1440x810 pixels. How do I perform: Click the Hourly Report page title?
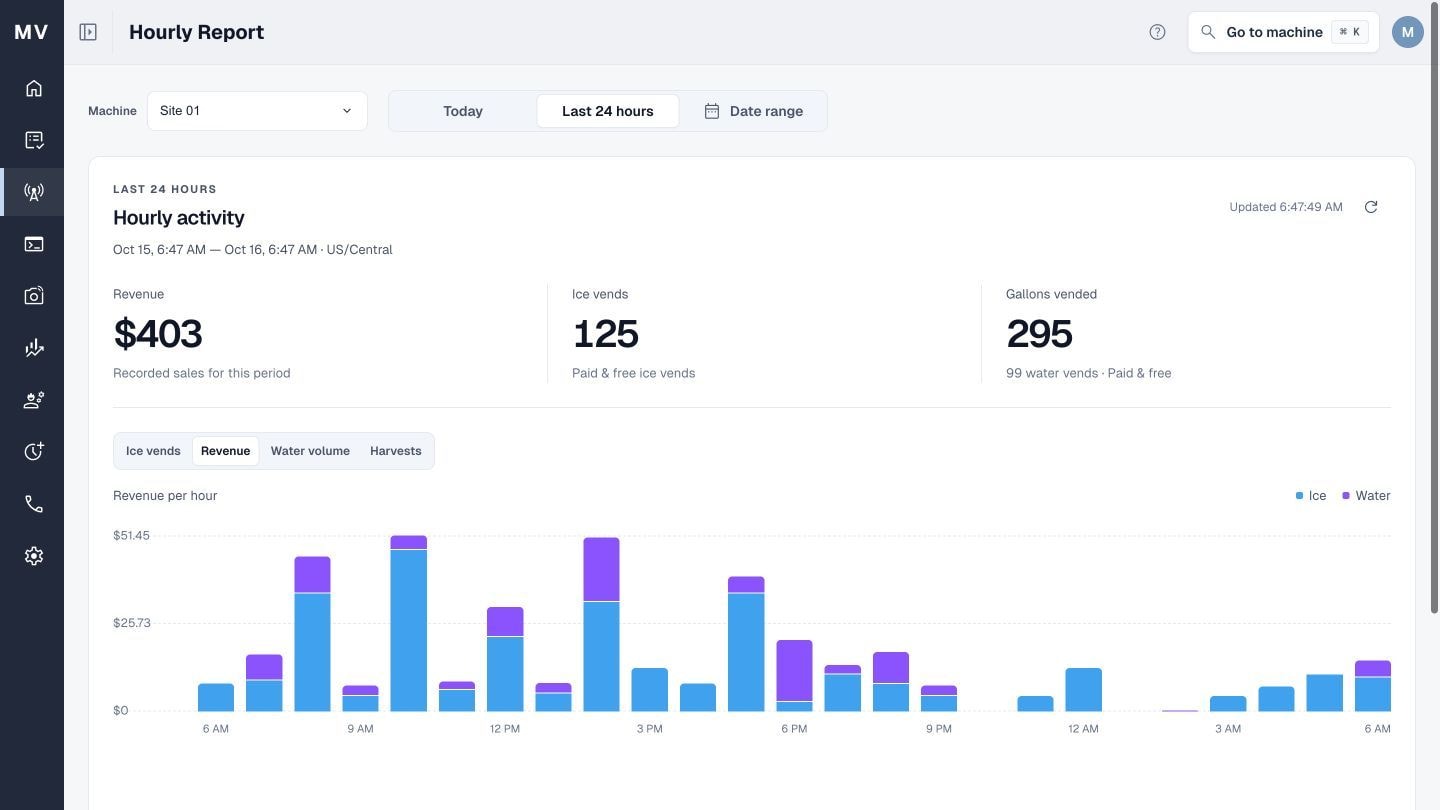click(x=197, y=32)
